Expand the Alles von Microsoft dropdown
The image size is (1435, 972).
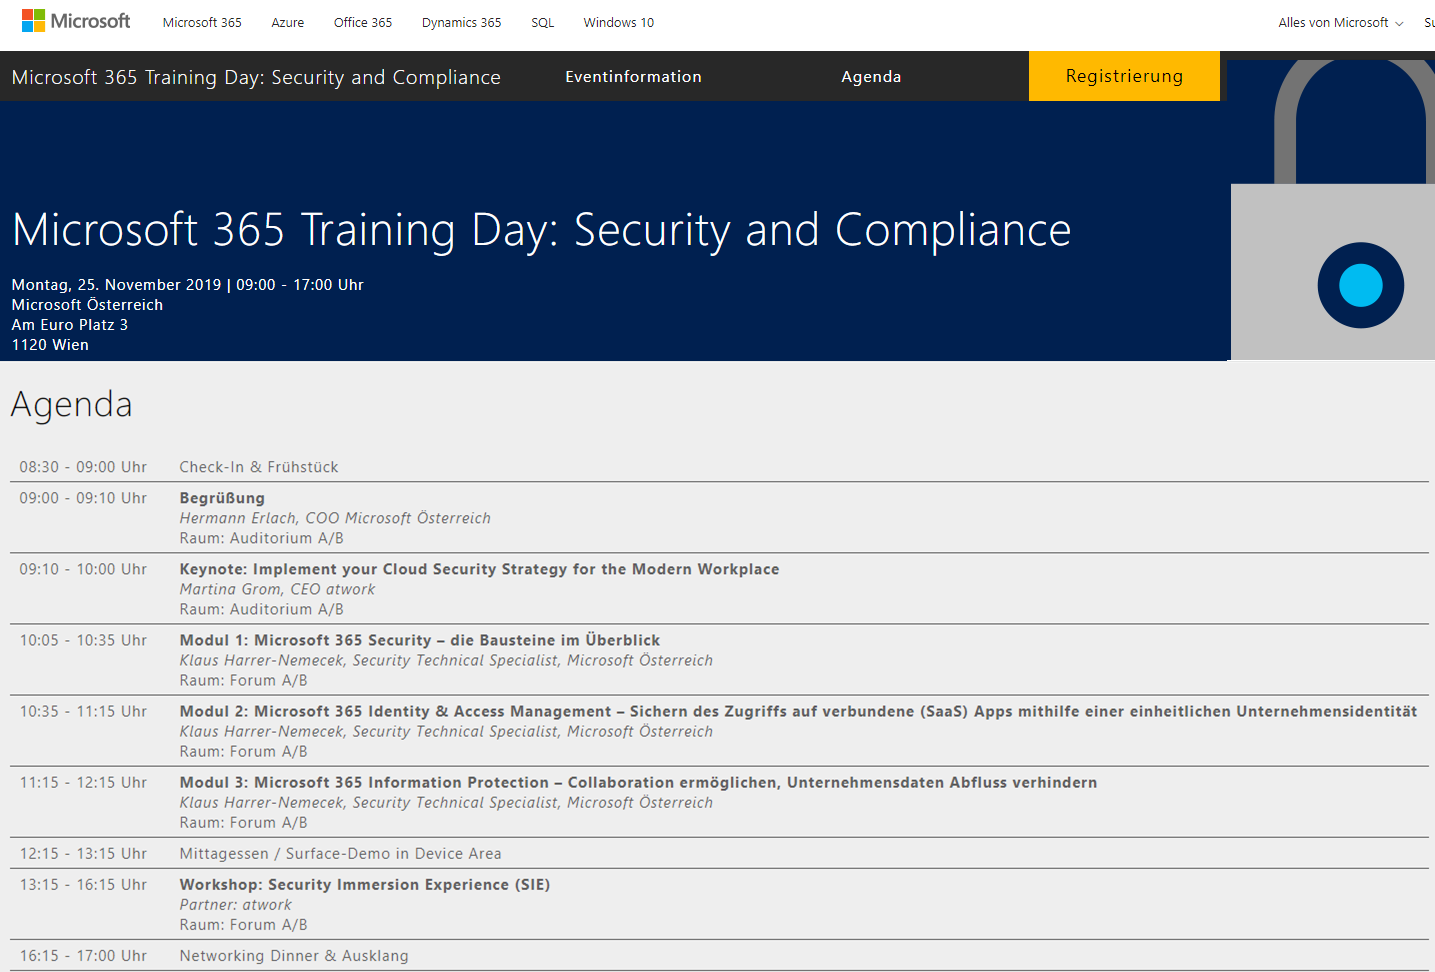tap(1340, 22)
